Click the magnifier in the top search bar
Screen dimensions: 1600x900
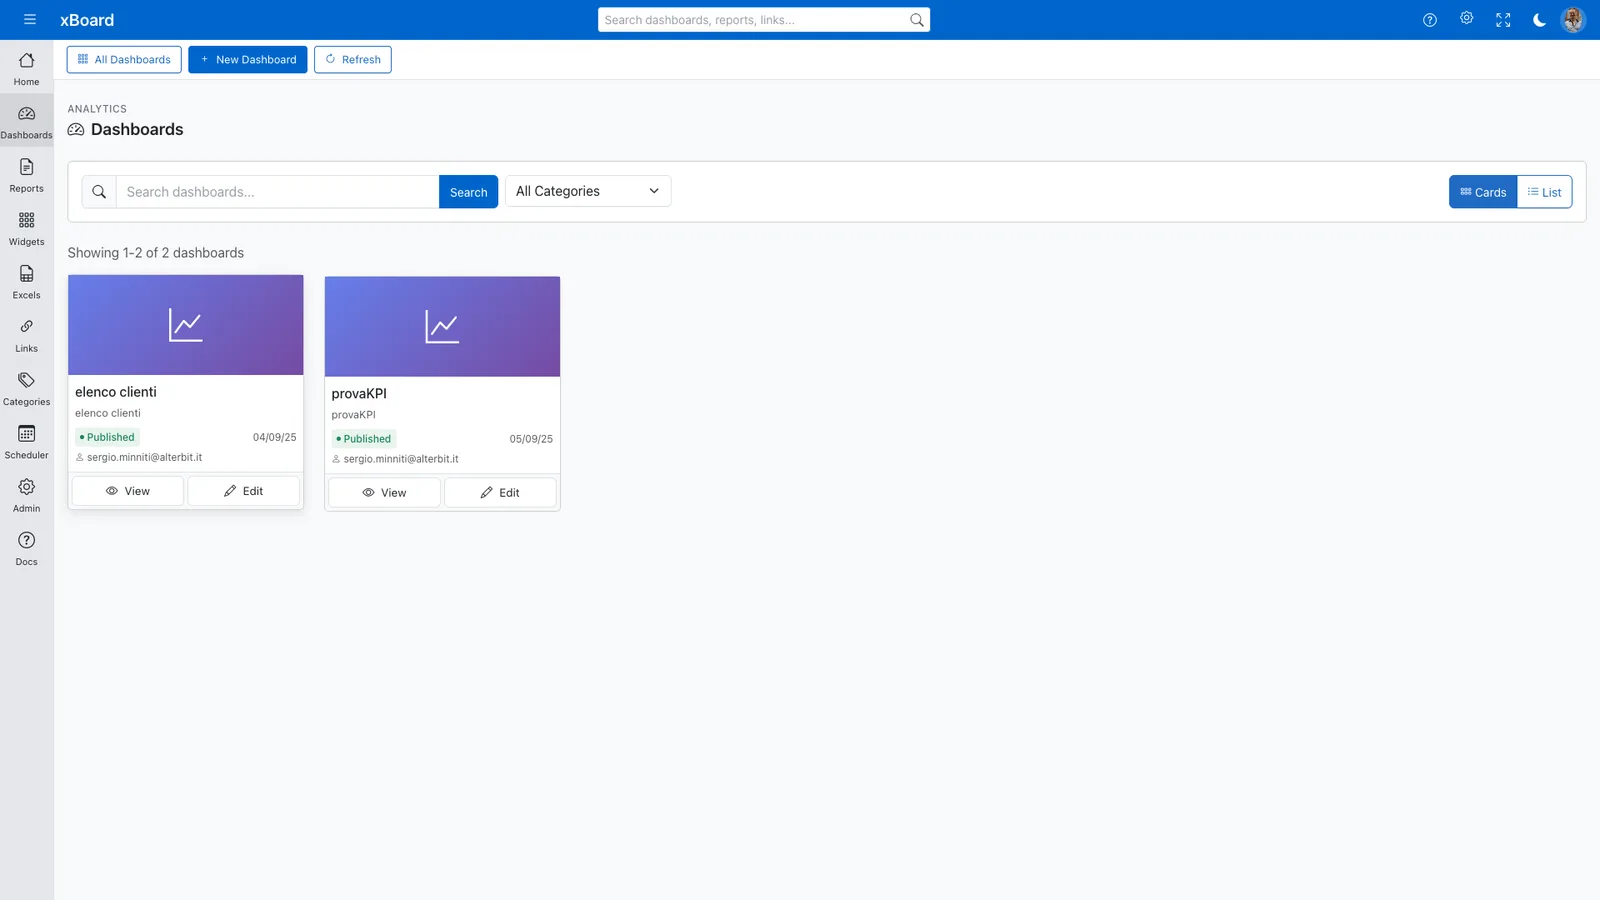[x=916, y=20]
